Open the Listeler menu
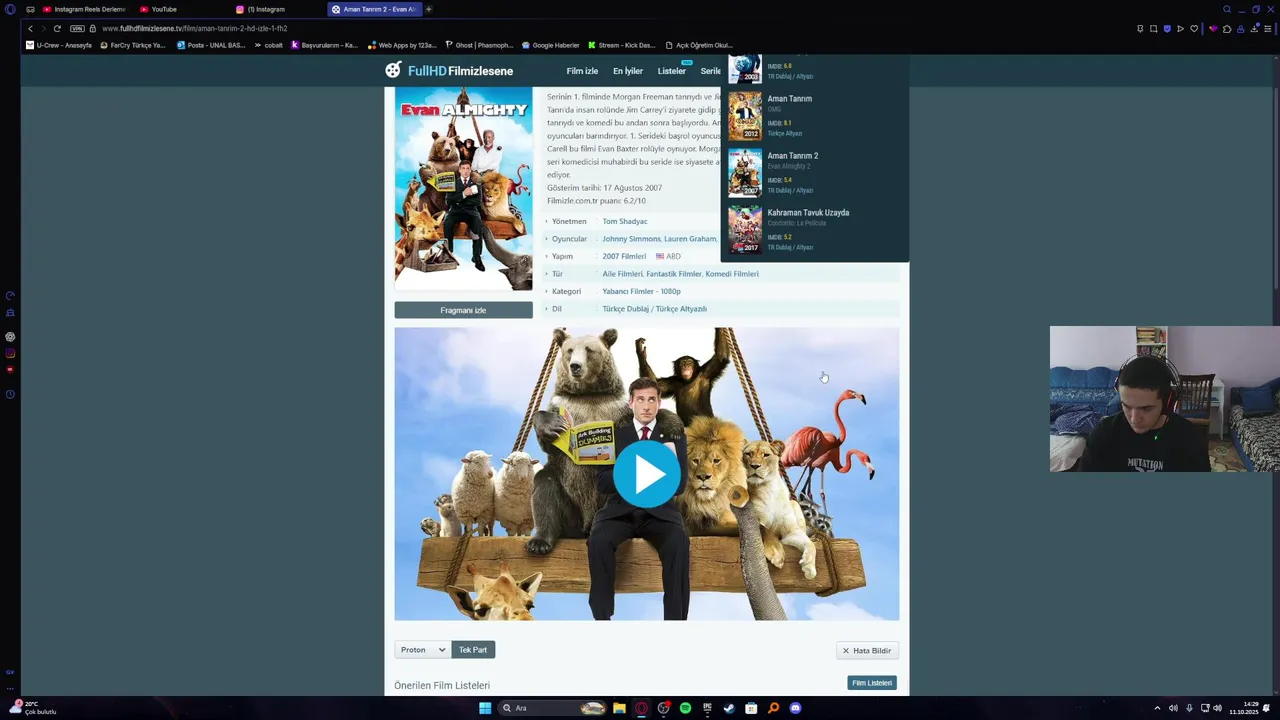This screenshot has height=720, width=1280. [x=672, y=71]
